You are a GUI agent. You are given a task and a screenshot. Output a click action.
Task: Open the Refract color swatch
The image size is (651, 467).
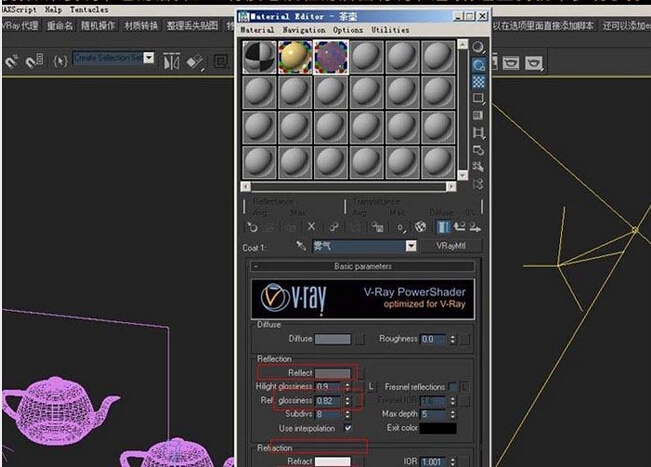click(x=333, y=462)
